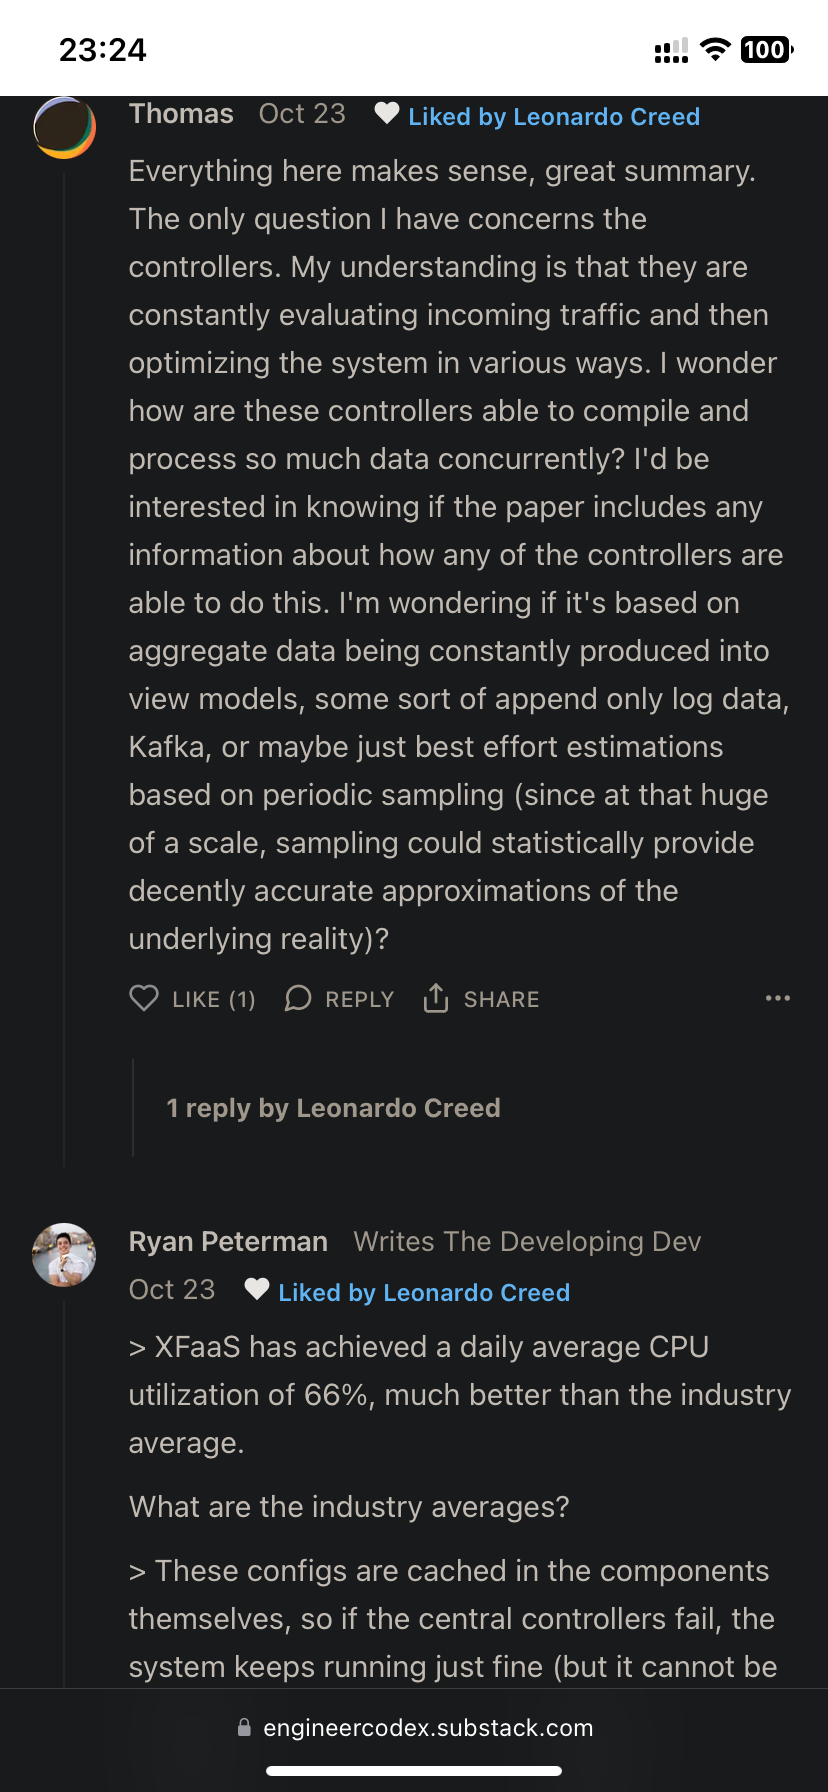
Task: Open The Developing Dev publication link
Action: point(527,1242)
